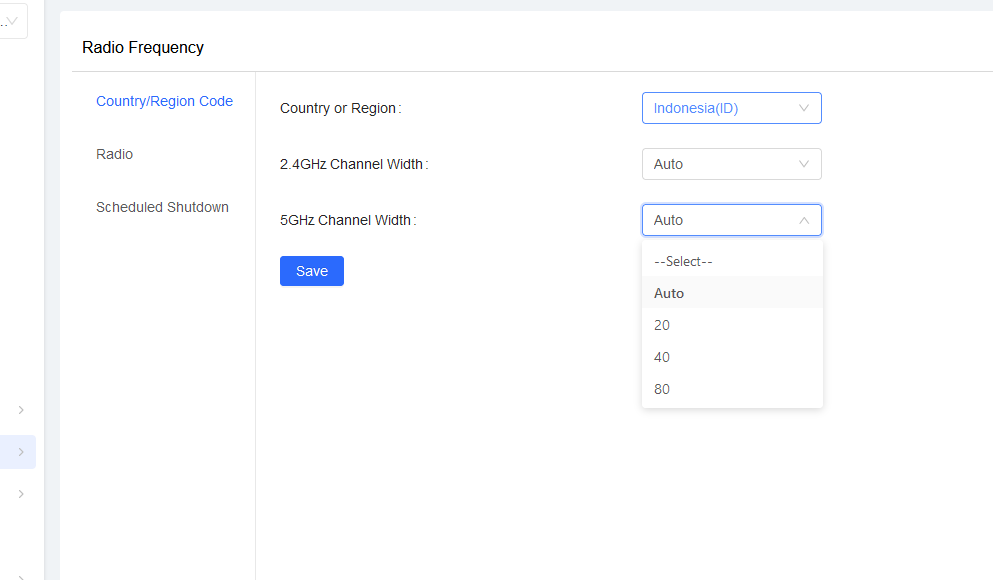Switch to Country/Region Code tab

click(x=164, y=101)
